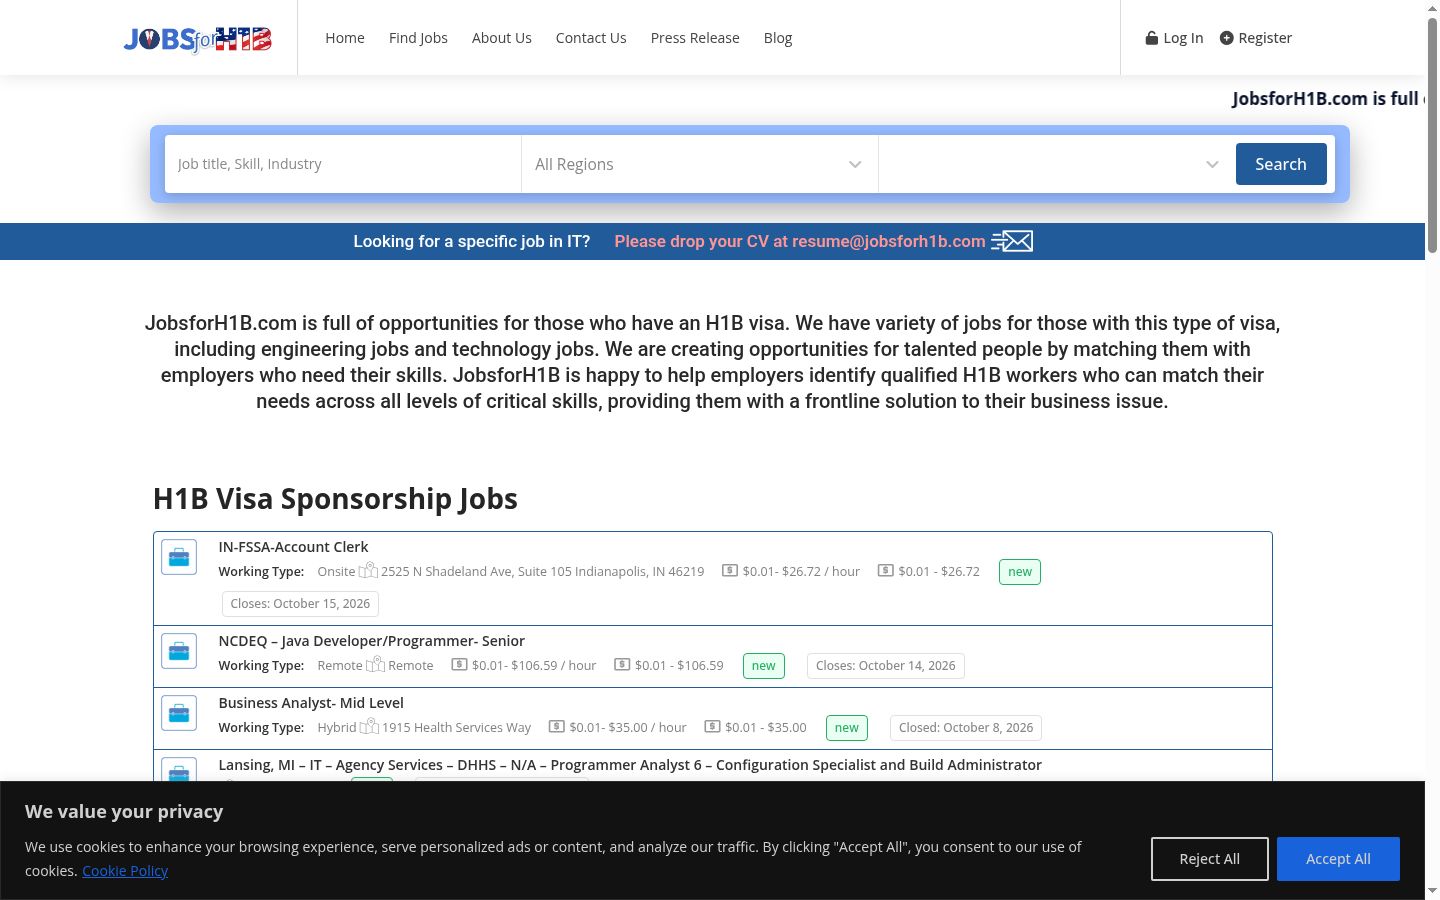The height and width of the screenshot is (900, 1440).
Task: Click the Register plus icon
Action: point(1227,38)
